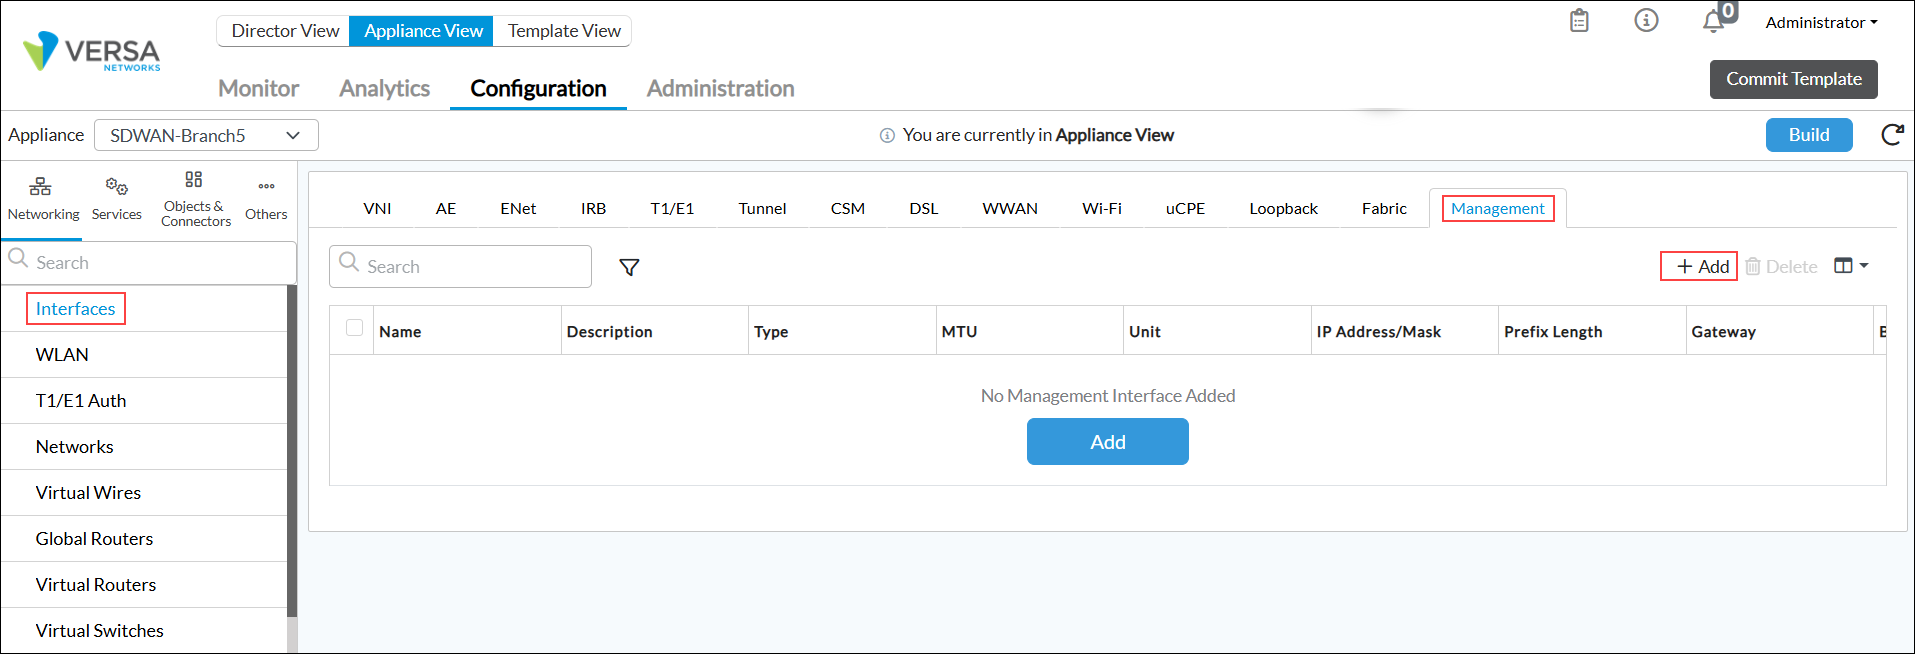Open the clipboard tasks icon
Viewport: 1915px width, 654px height.
pyautogui.click(x=1579, y=21)
